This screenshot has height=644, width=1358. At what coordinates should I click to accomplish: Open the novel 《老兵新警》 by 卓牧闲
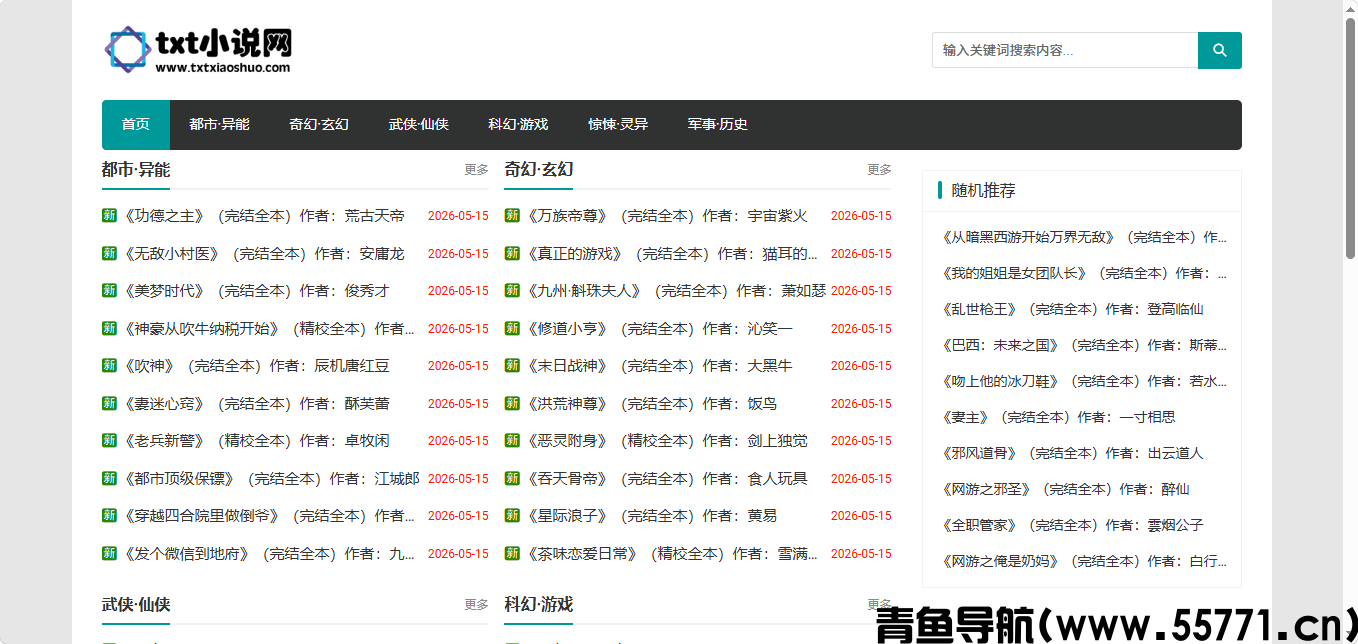pos(256,440)
